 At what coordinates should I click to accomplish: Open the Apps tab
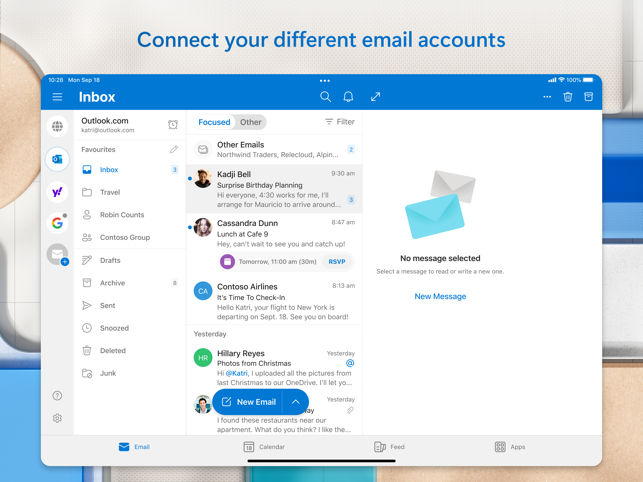click(510, 447)
